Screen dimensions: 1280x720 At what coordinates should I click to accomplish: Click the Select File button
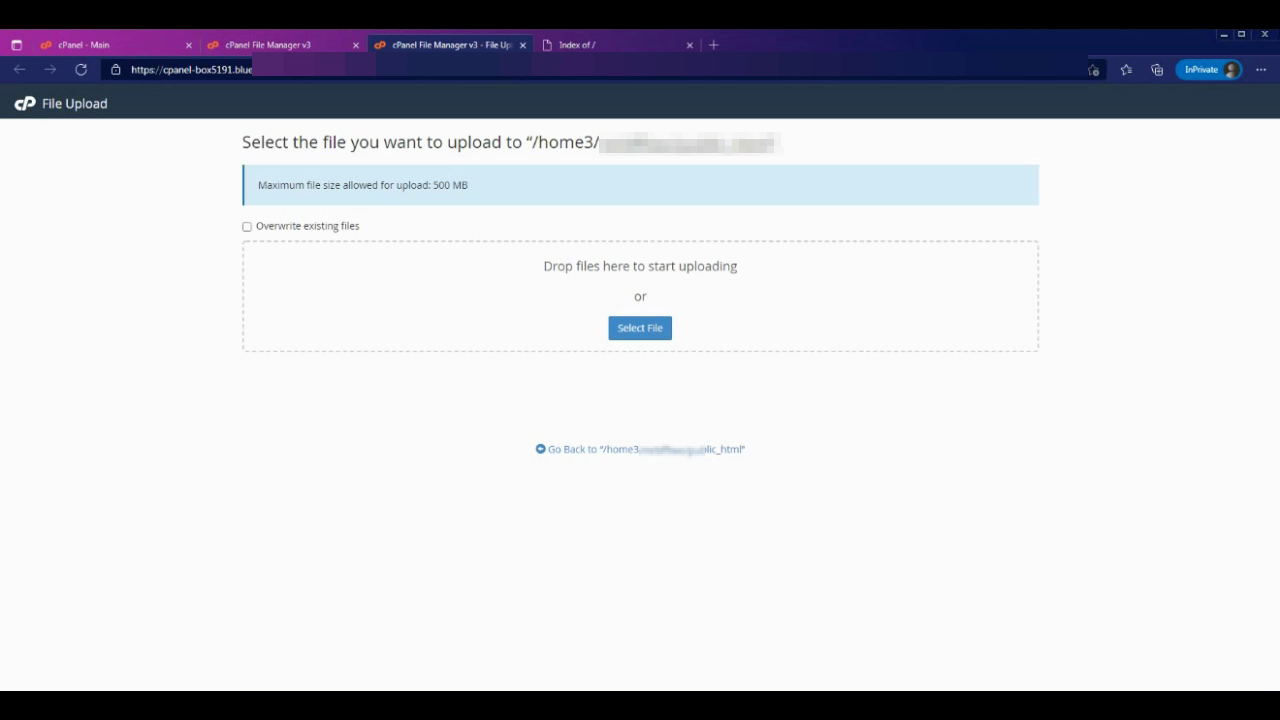640,328
